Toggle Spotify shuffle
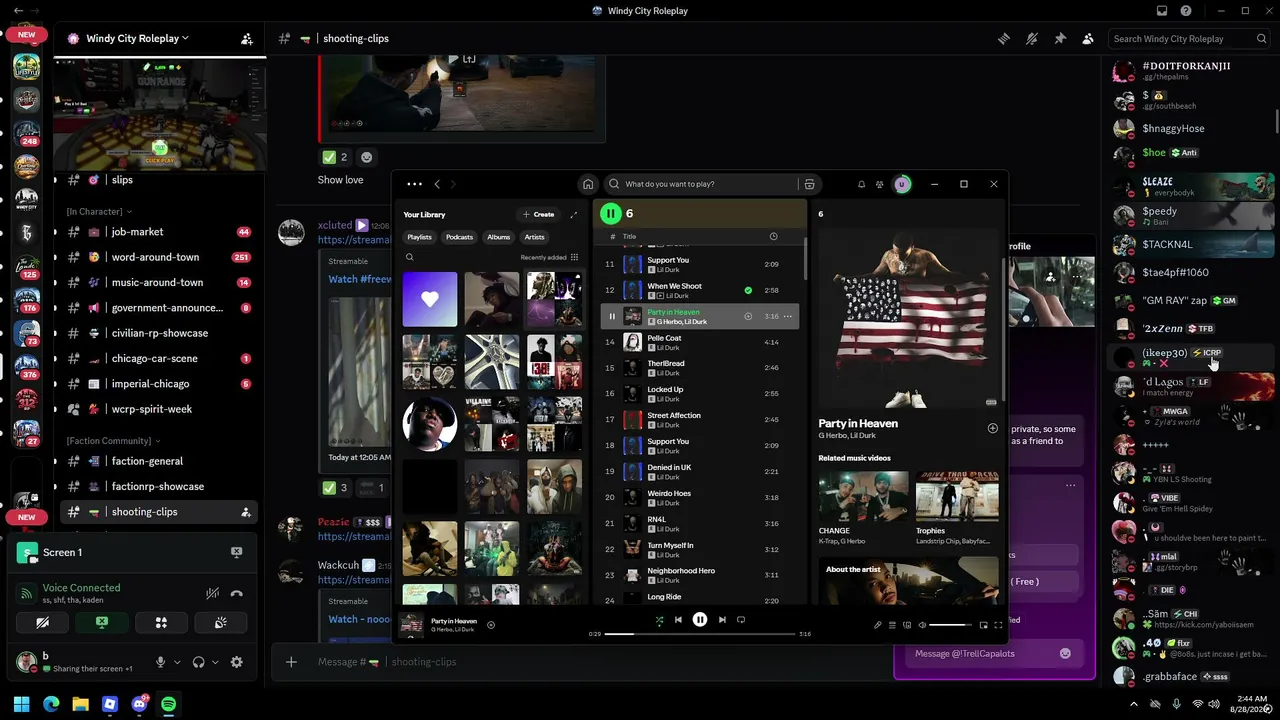1280x720 pixels. 659,620
